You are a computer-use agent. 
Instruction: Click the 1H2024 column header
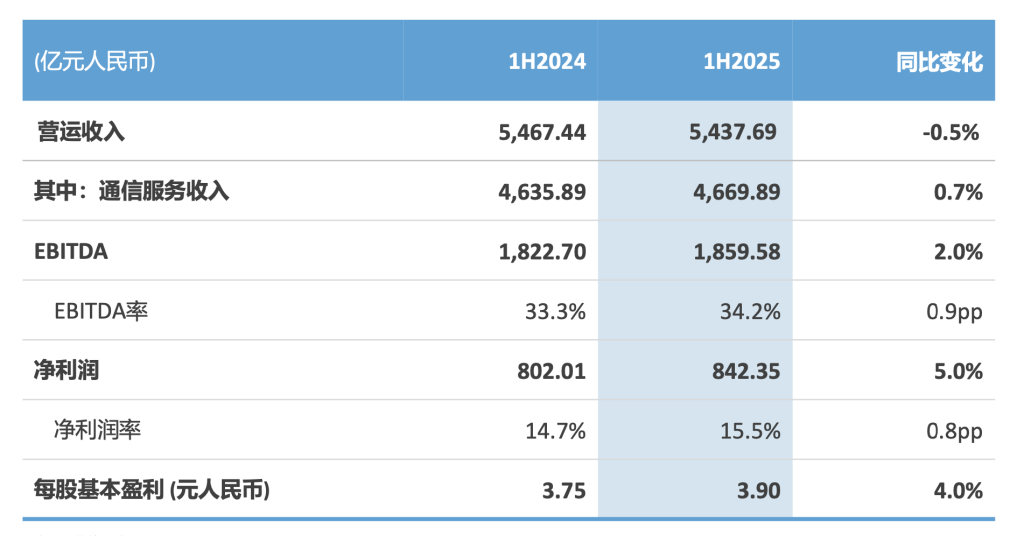[x=546, y=62]
